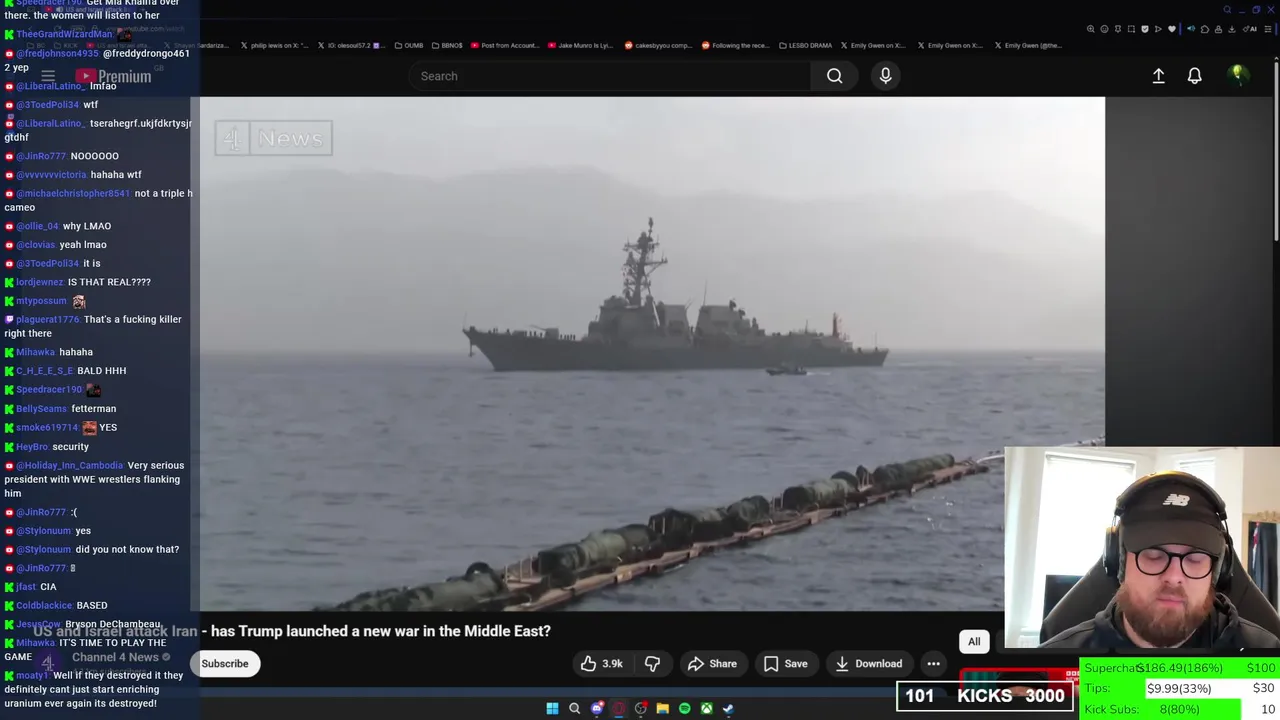Screen dimensions: 1280x720
Task: Click the main video frame to pause
Action: (x=652, y=353)
